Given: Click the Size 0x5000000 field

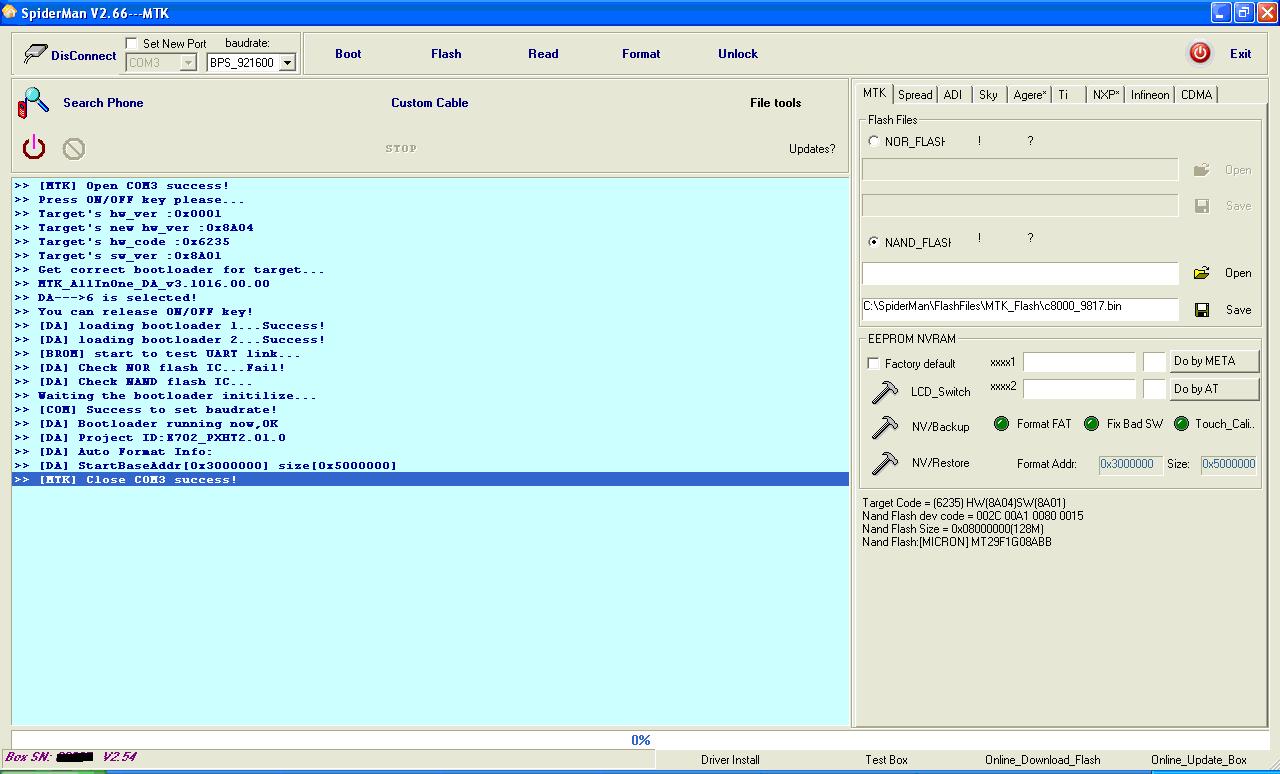Looking at the screenshot, I should coord(1228,464).
